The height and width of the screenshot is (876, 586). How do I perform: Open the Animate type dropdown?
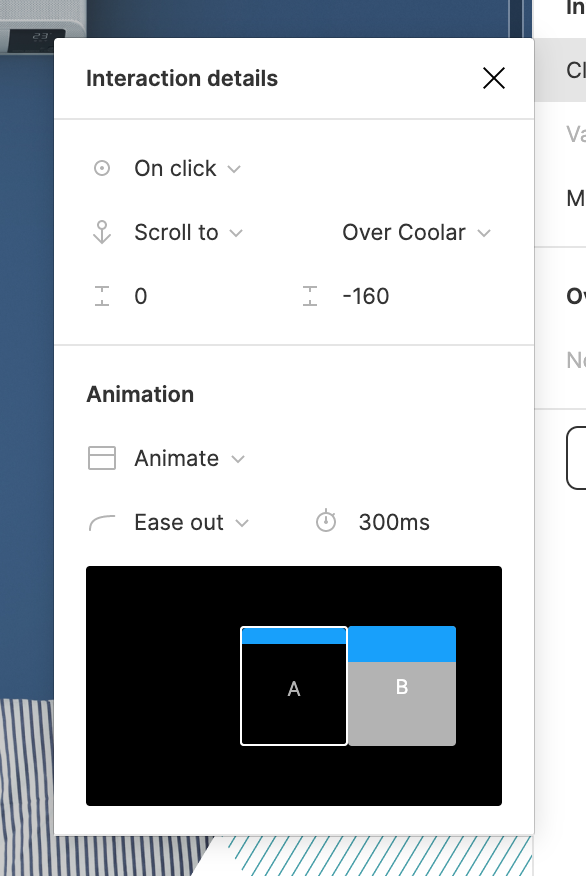click(x=190, y=459)
